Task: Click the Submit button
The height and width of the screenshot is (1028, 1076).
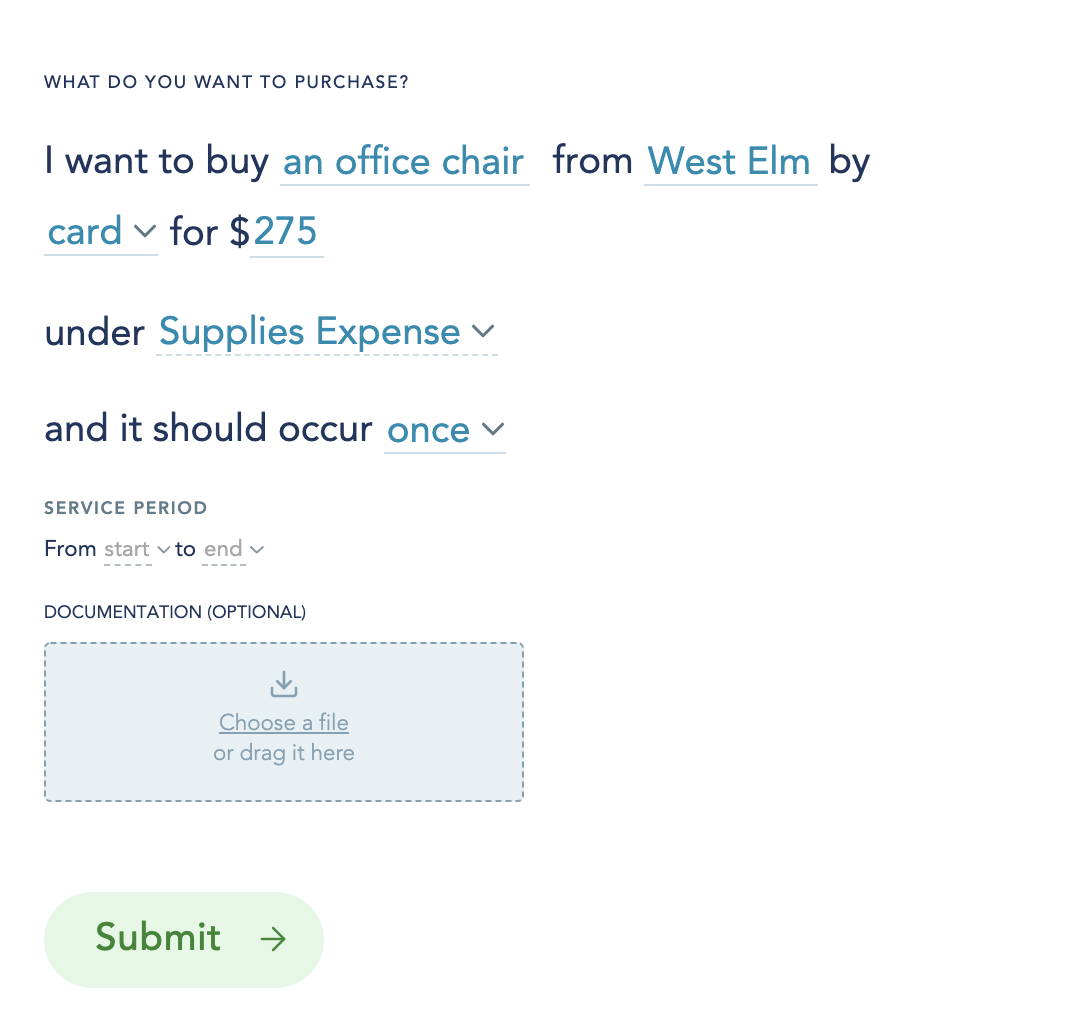Action: point(184,939)
